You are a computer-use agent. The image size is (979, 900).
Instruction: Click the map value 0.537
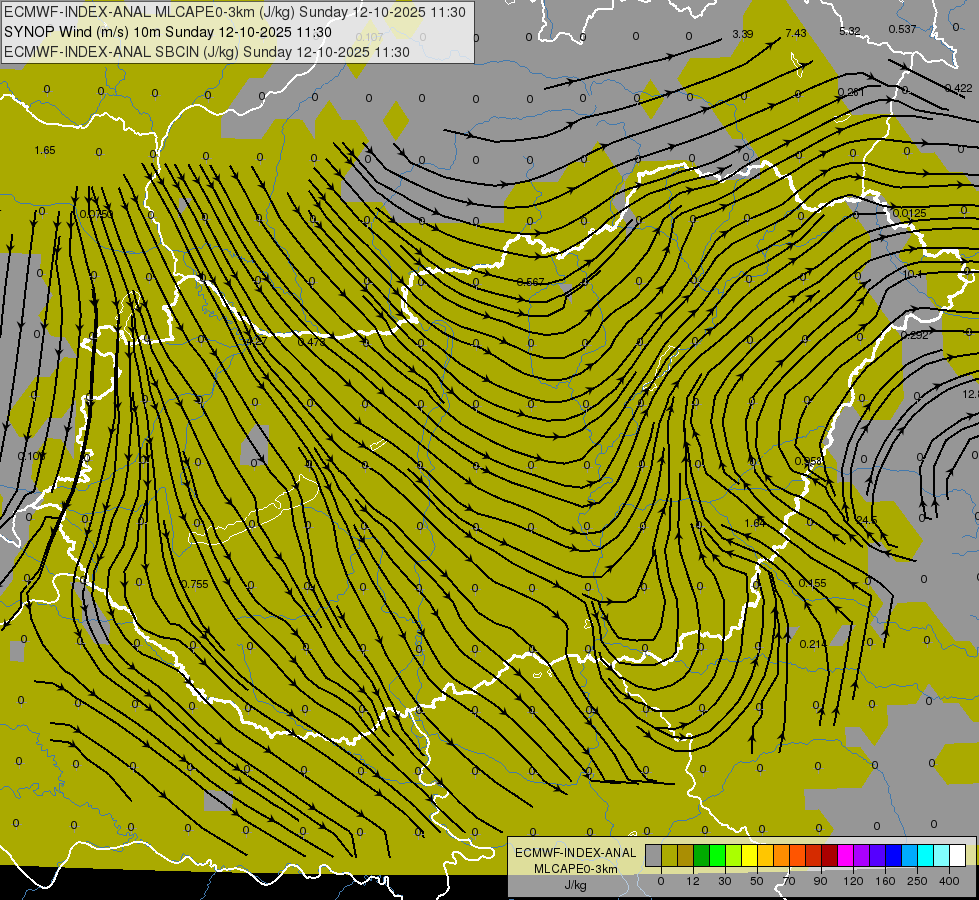point(902,29)
